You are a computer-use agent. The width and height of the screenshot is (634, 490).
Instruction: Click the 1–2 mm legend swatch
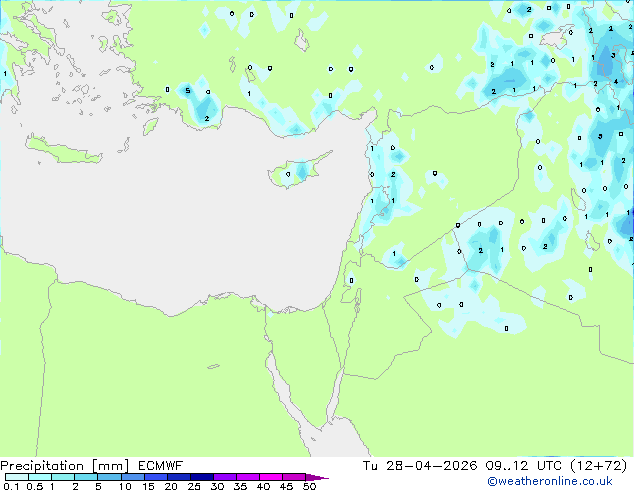[63, 477]
